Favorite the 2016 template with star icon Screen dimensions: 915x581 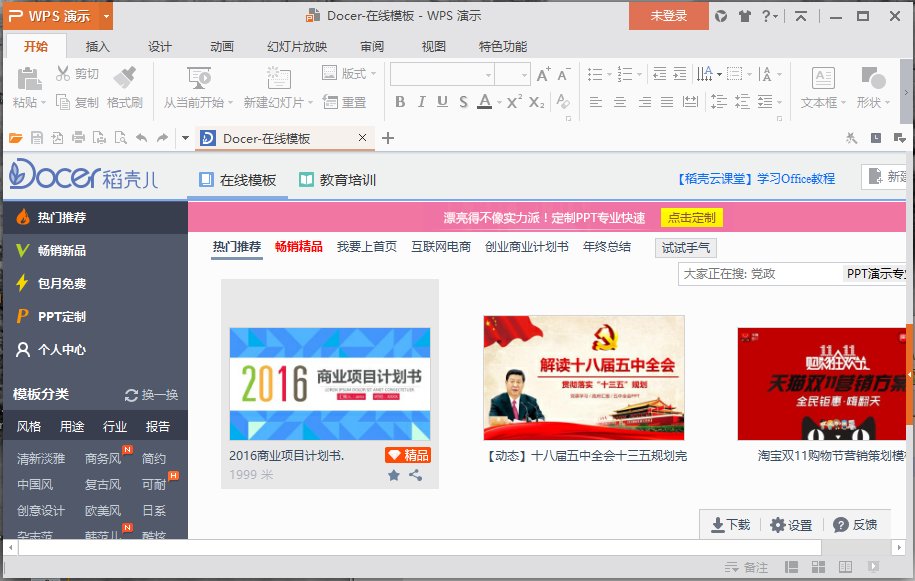tap(394, 475)
